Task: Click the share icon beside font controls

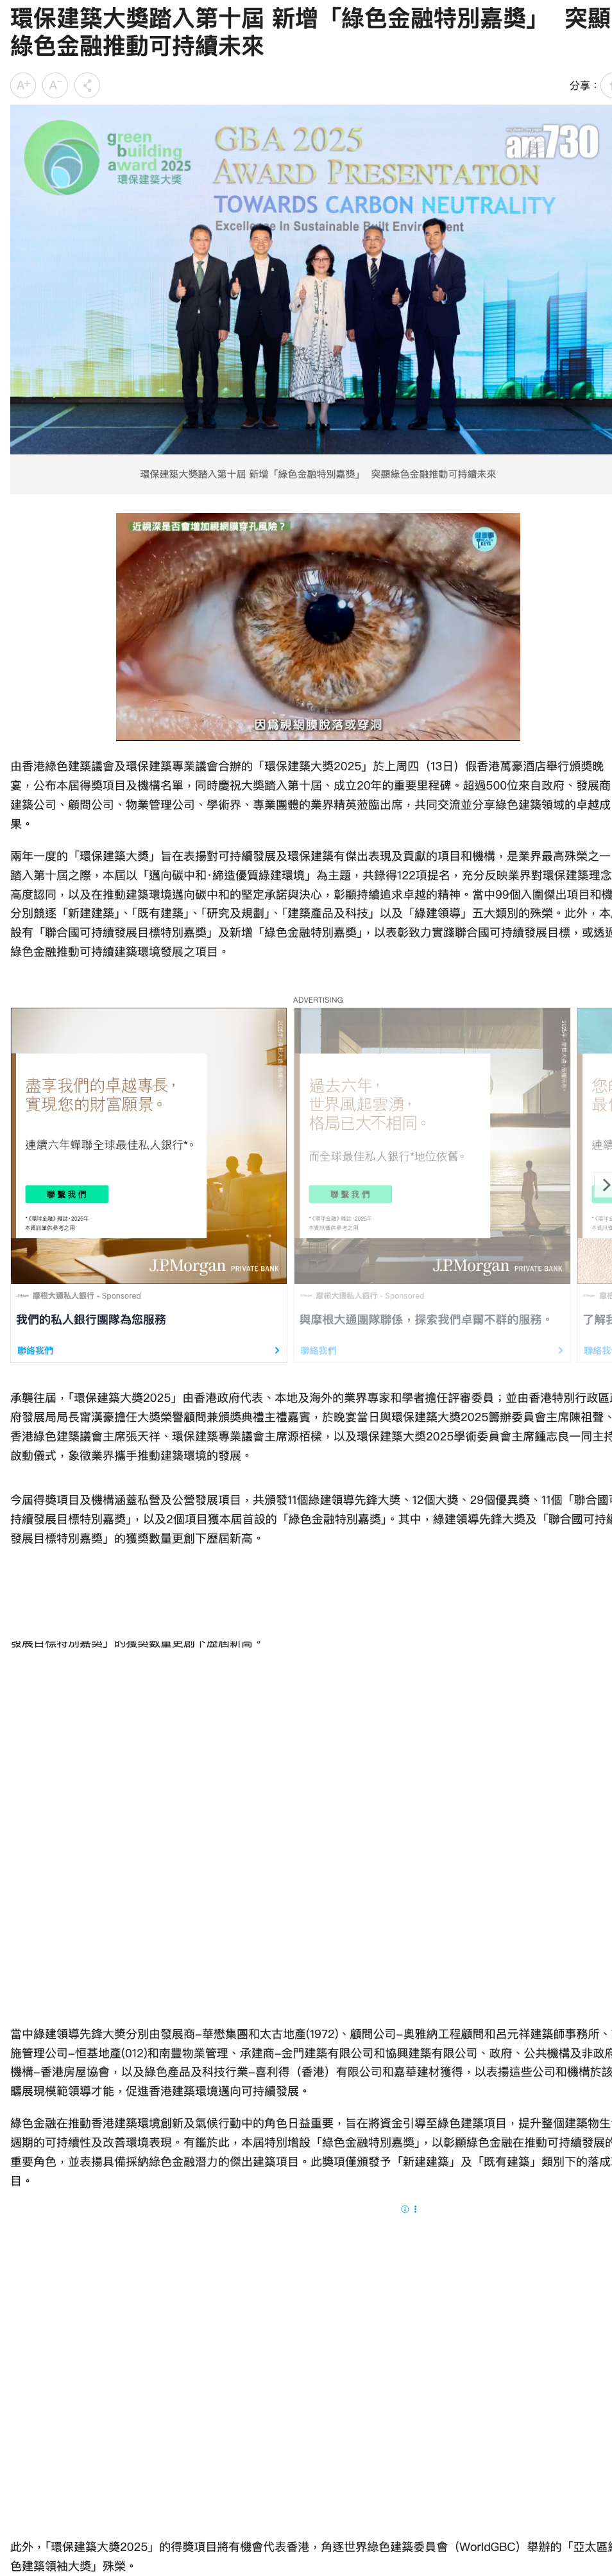Action: tap(87, 86)
